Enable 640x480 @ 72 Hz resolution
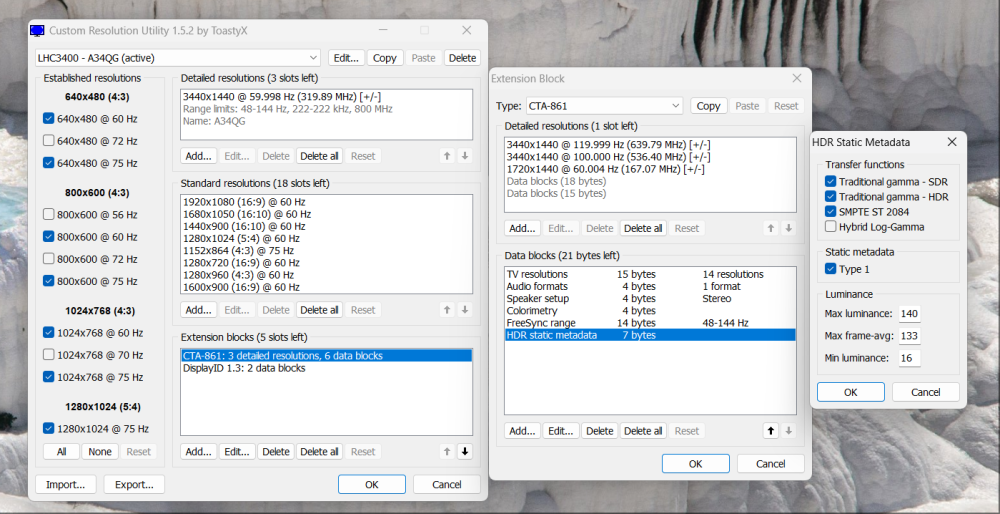The width and height of the screenshot is (1000, 514). [48, 140]
